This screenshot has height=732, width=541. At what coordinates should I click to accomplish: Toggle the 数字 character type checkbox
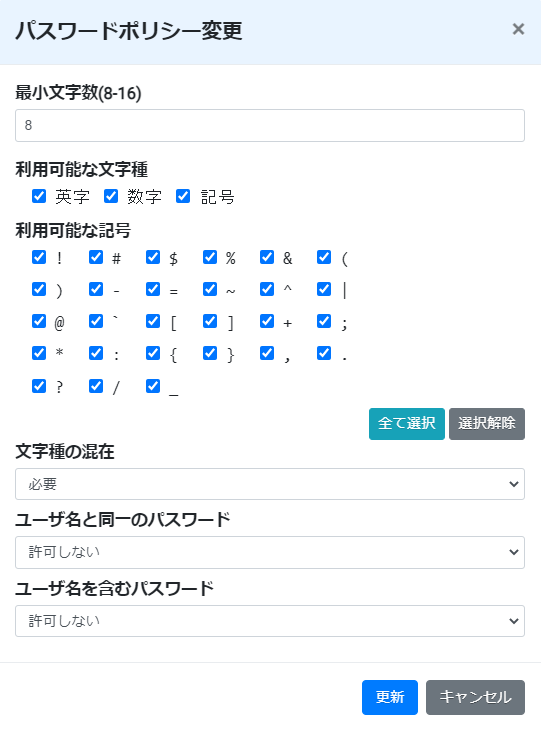click(x=111, y=196)
